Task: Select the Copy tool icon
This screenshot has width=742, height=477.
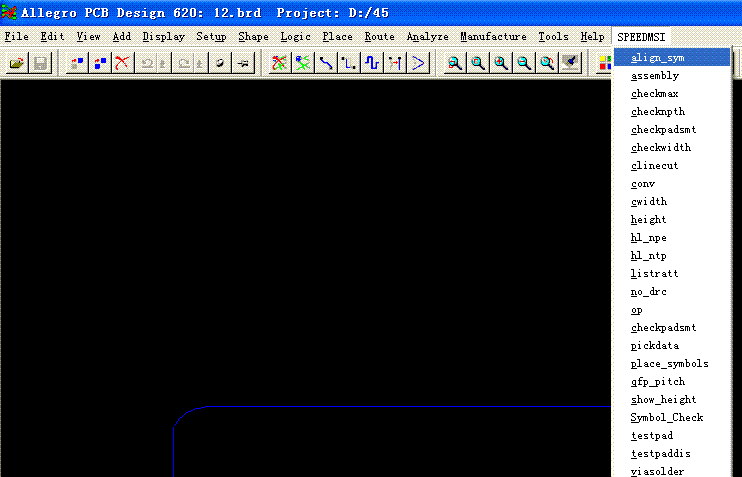Action: click(x=100, y=63)
